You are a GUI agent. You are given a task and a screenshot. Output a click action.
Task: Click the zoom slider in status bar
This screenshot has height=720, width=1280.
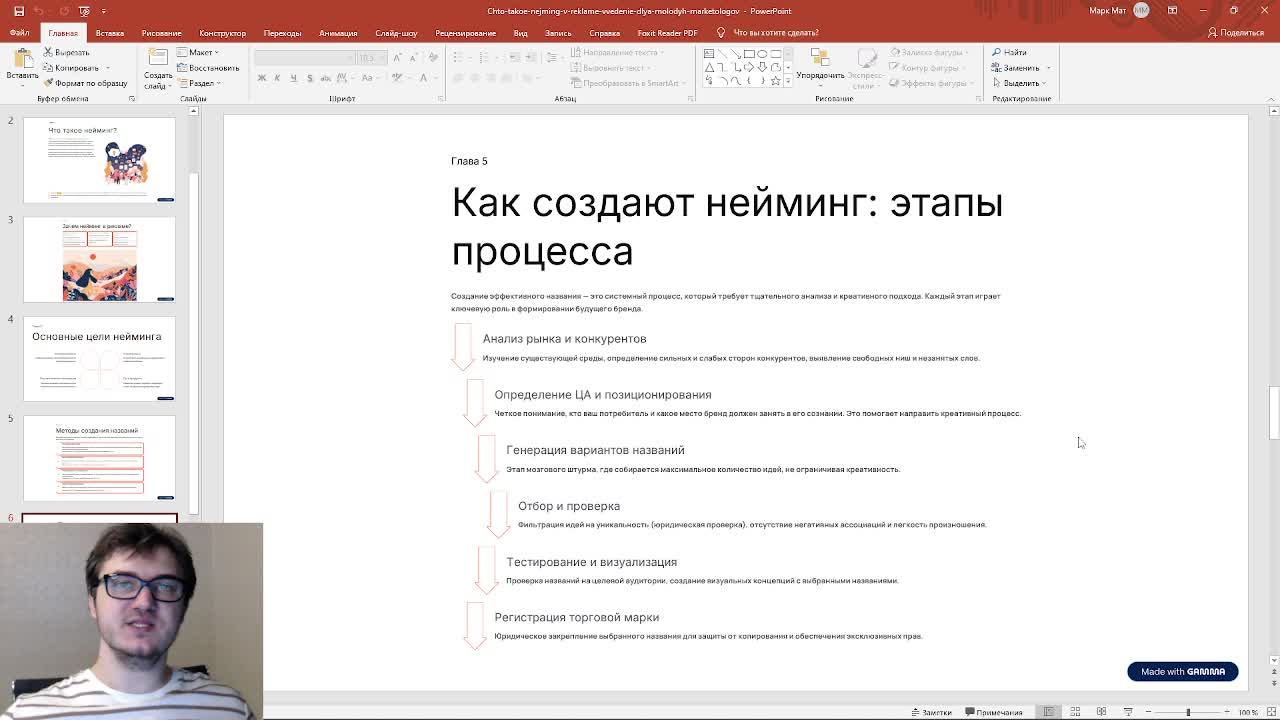(1188, 712)
